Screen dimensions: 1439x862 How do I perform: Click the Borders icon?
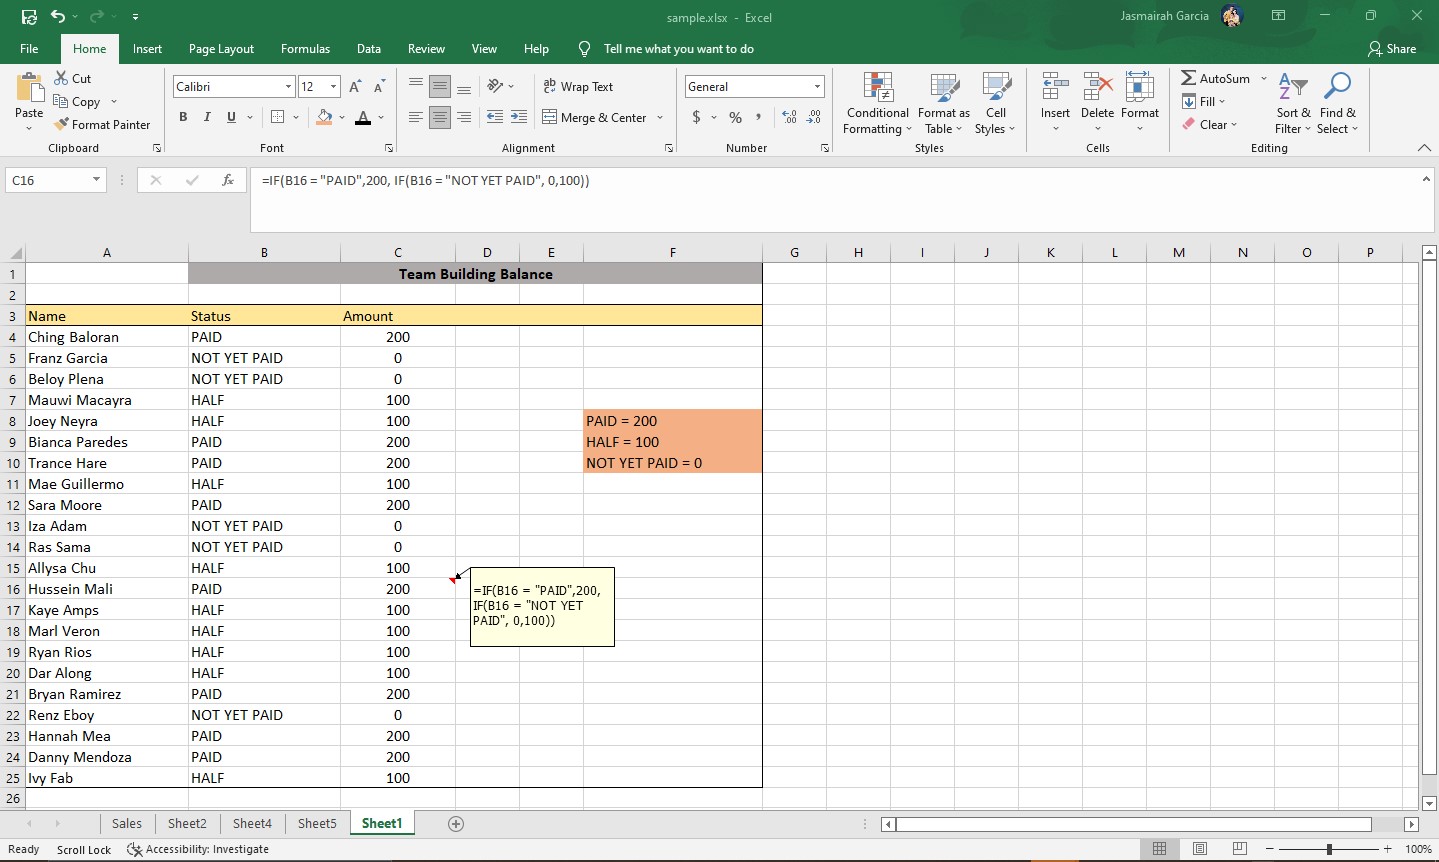coord(278,117)
